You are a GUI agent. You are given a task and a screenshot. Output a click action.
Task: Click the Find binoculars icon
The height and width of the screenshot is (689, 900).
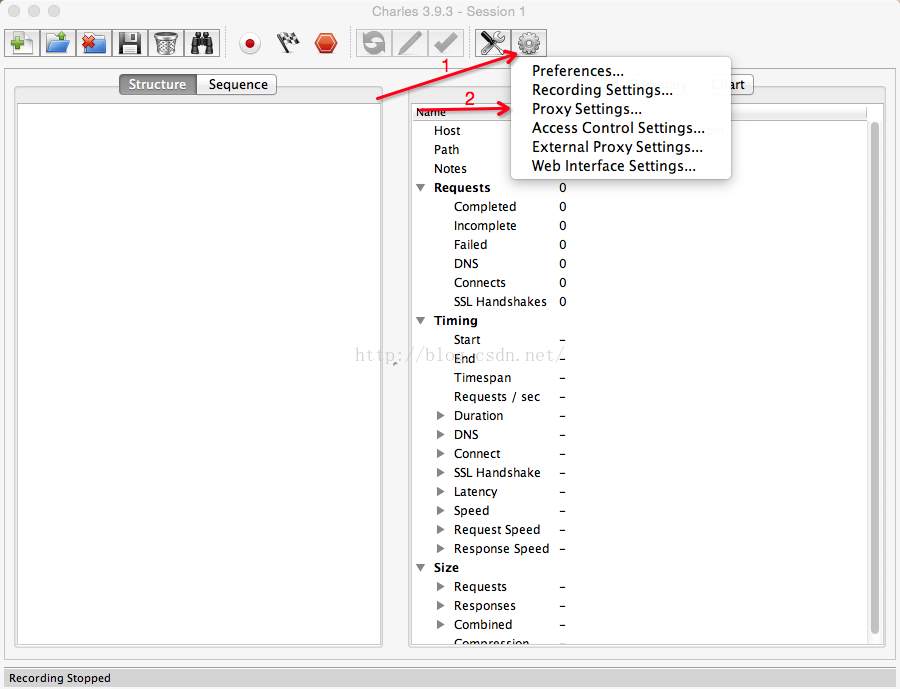coord(202,43)
